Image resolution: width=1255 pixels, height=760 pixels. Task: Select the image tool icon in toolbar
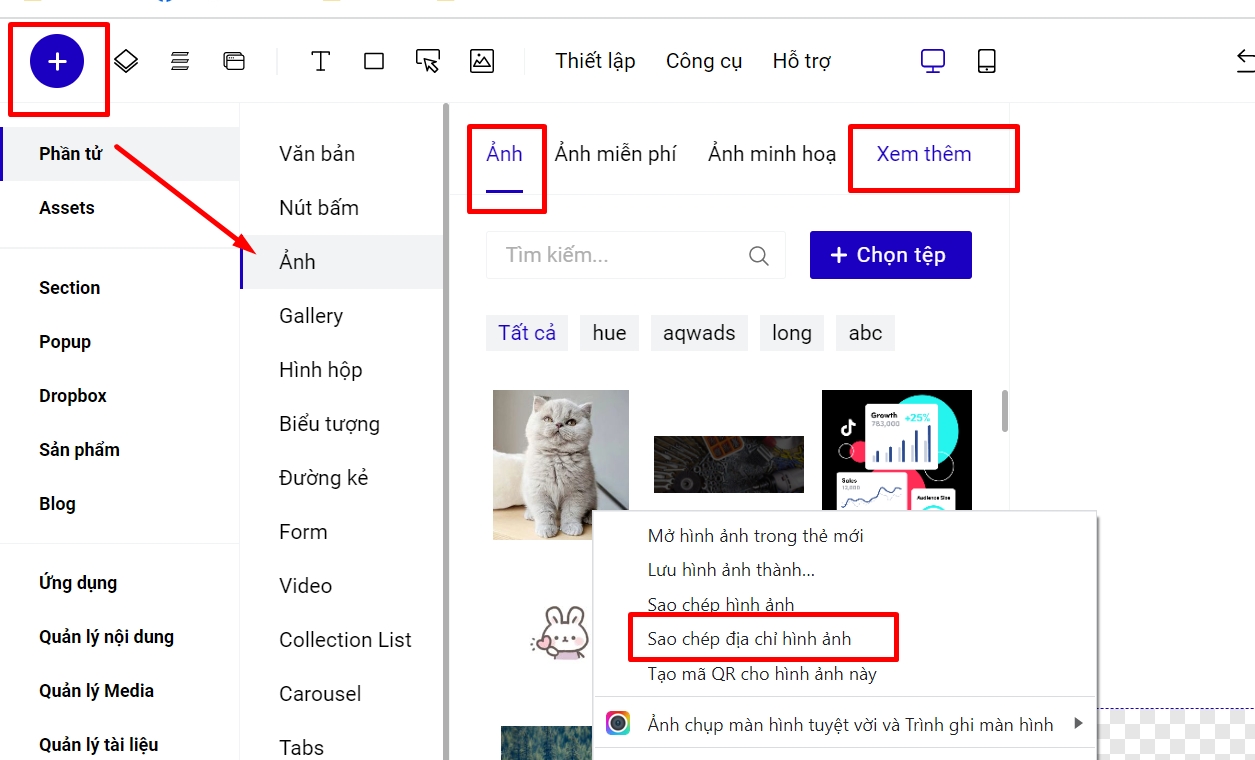pyautogui.click(x=482, y=62)
